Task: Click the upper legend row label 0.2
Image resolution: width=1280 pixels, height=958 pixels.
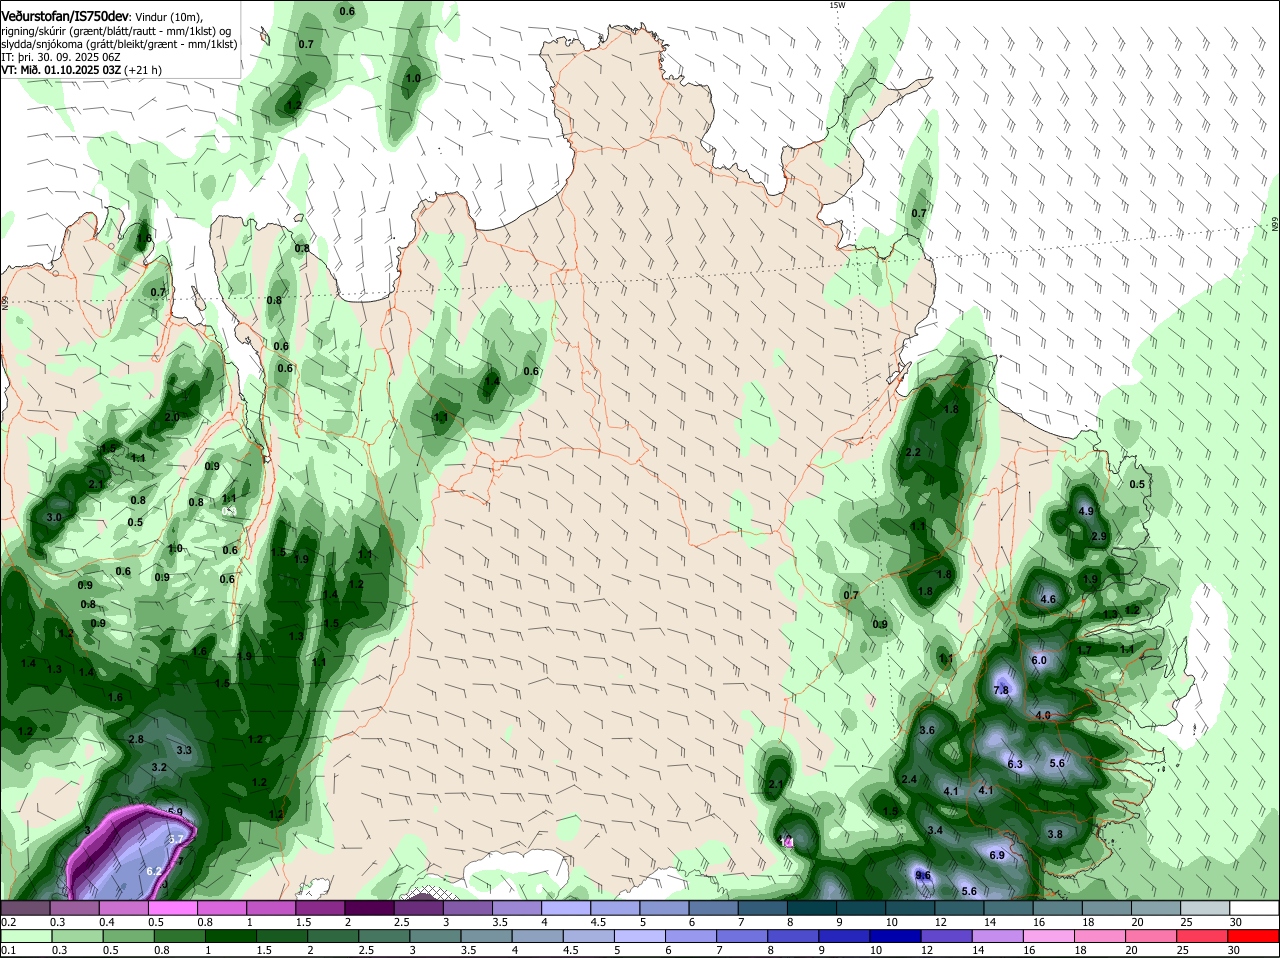Action: pos(8,922)
